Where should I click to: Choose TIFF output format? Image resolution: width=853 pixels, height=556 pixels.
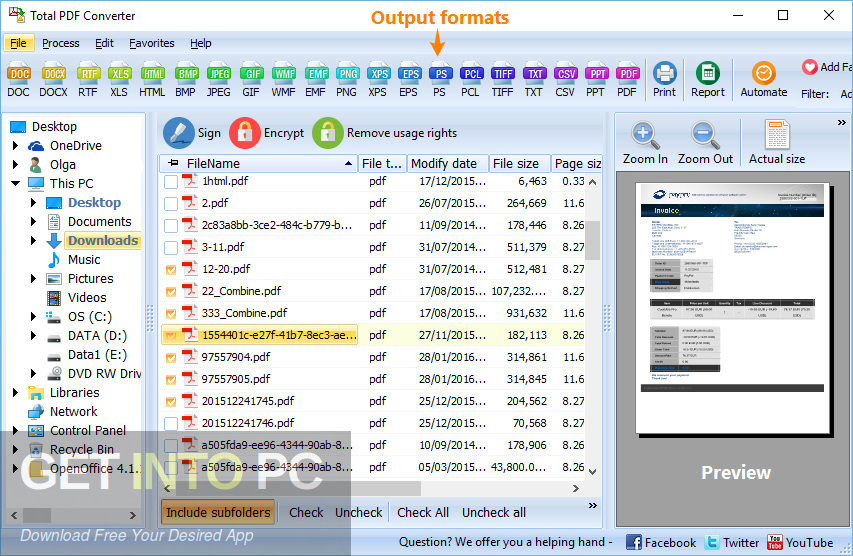click(x=503, y=81)
